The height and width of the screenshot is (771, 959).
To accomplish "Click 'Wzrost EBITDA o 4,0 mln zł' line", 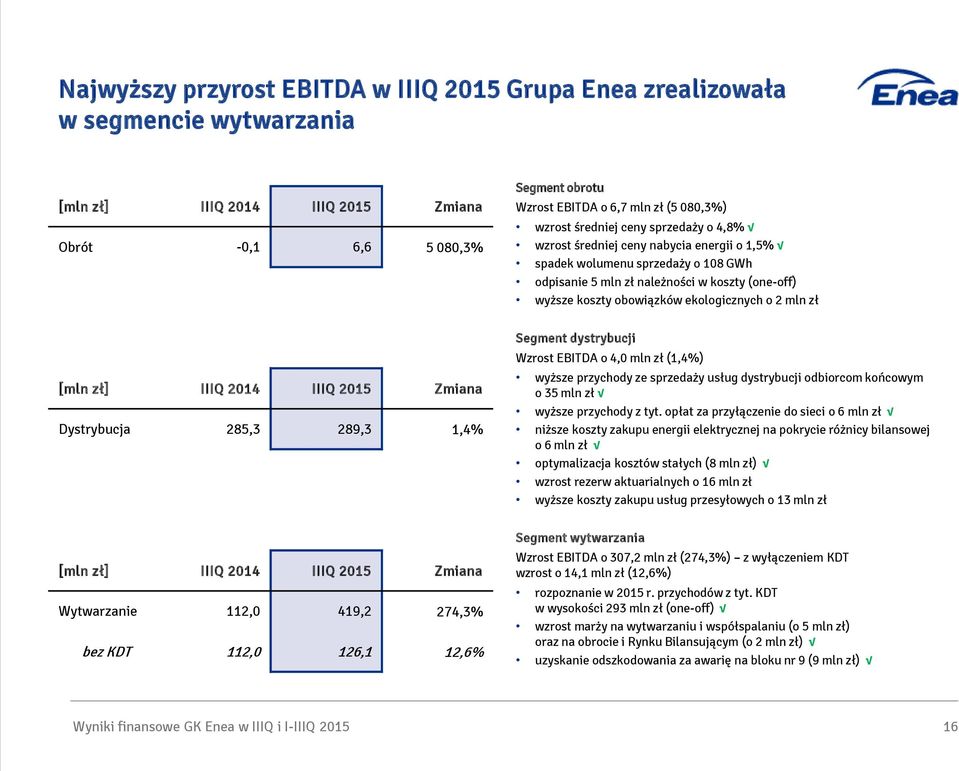I will [609, 358].
